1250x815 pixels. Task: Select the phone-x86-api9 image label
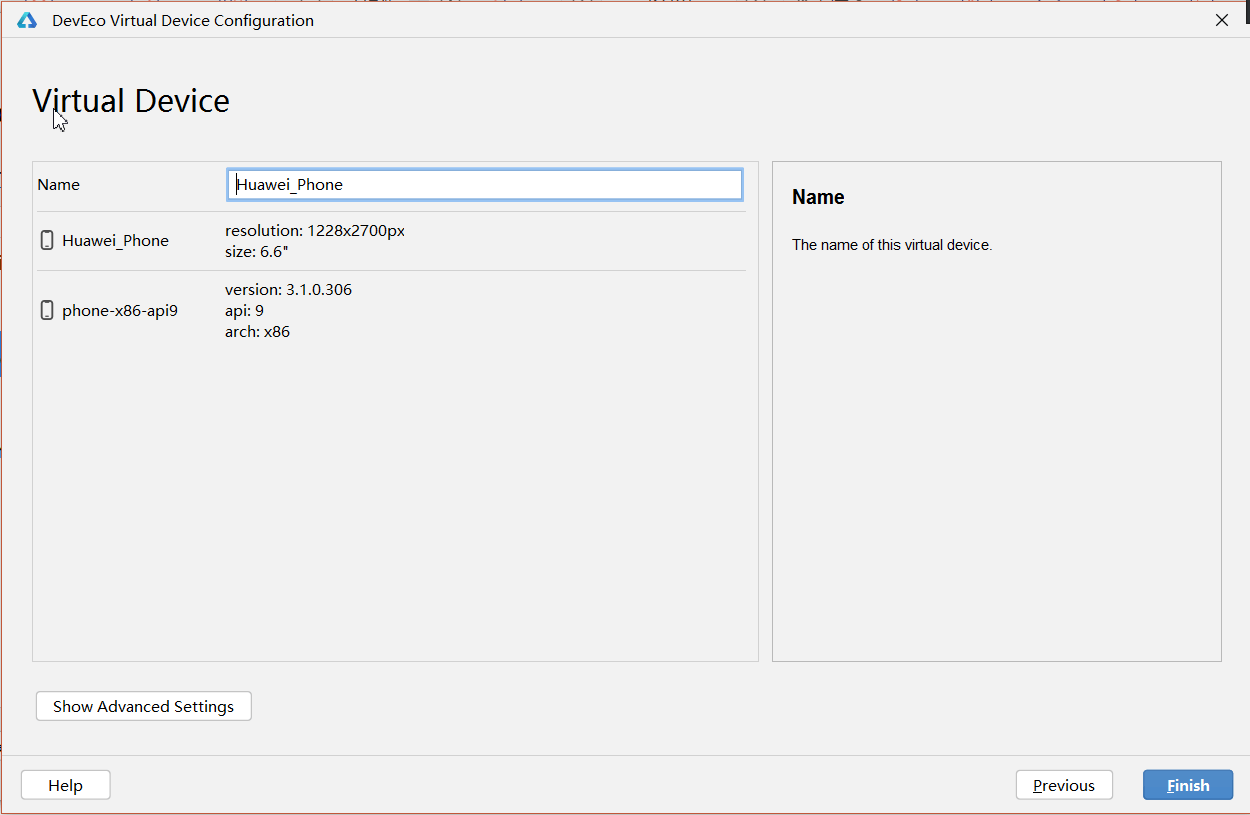(120, 310)
